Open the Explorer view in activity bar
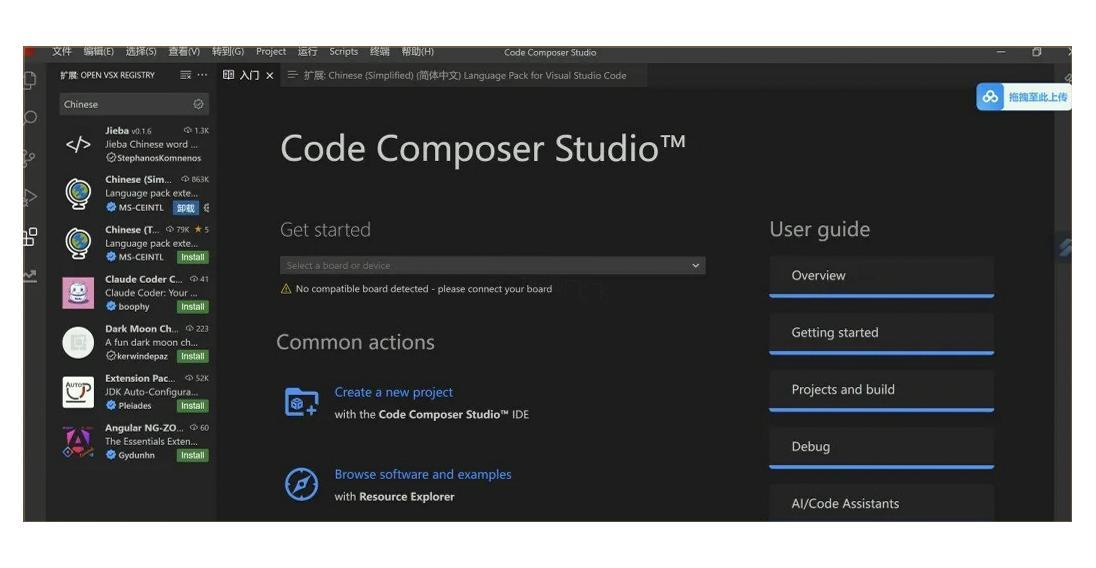1096x568 pixels. 31,80
